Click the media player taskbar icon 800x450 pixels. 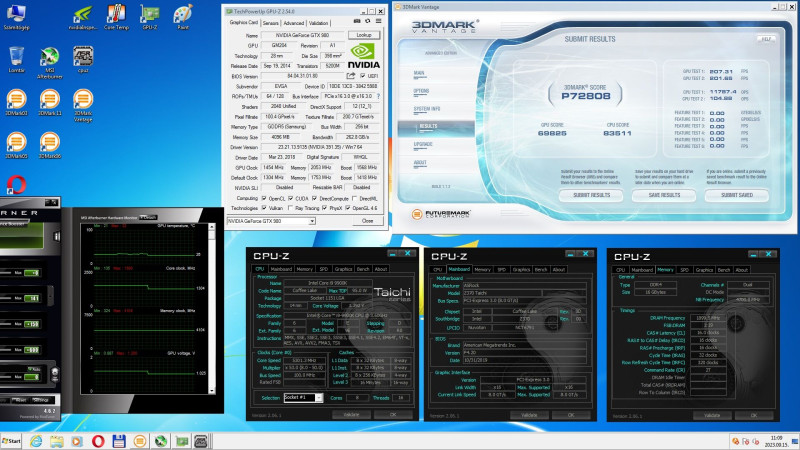(77, 441)
